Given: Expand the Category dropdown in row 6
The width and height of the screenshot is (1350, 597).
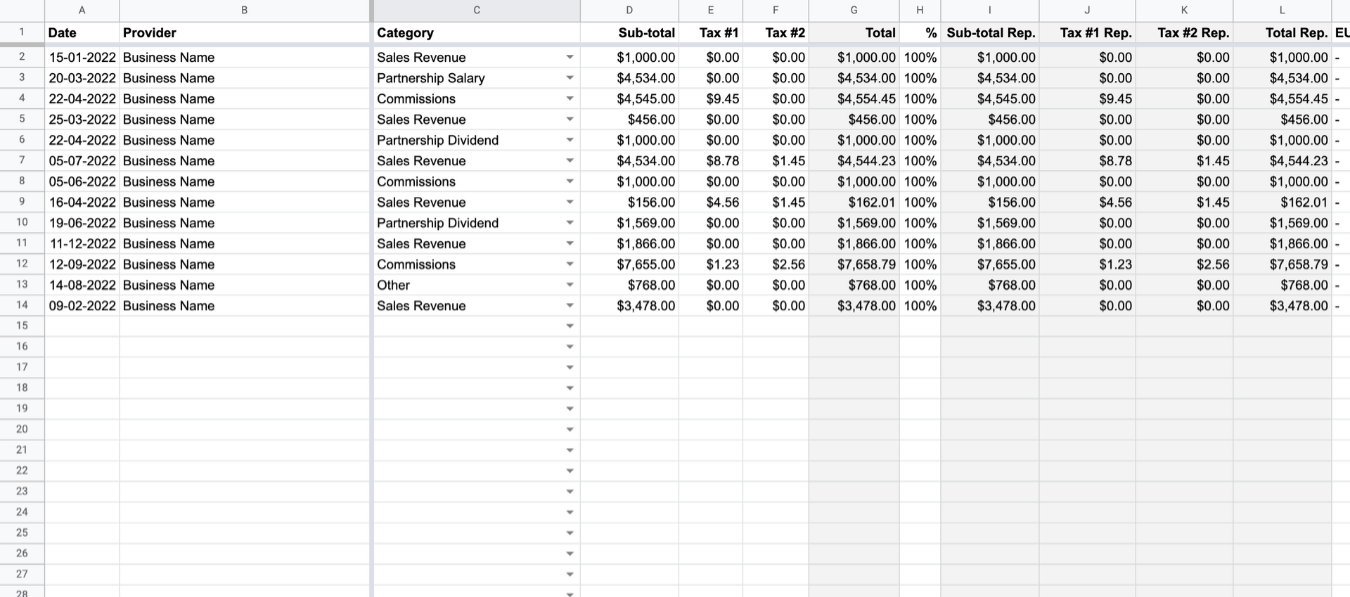Looking at the screenshot, I should coord(570,140).
